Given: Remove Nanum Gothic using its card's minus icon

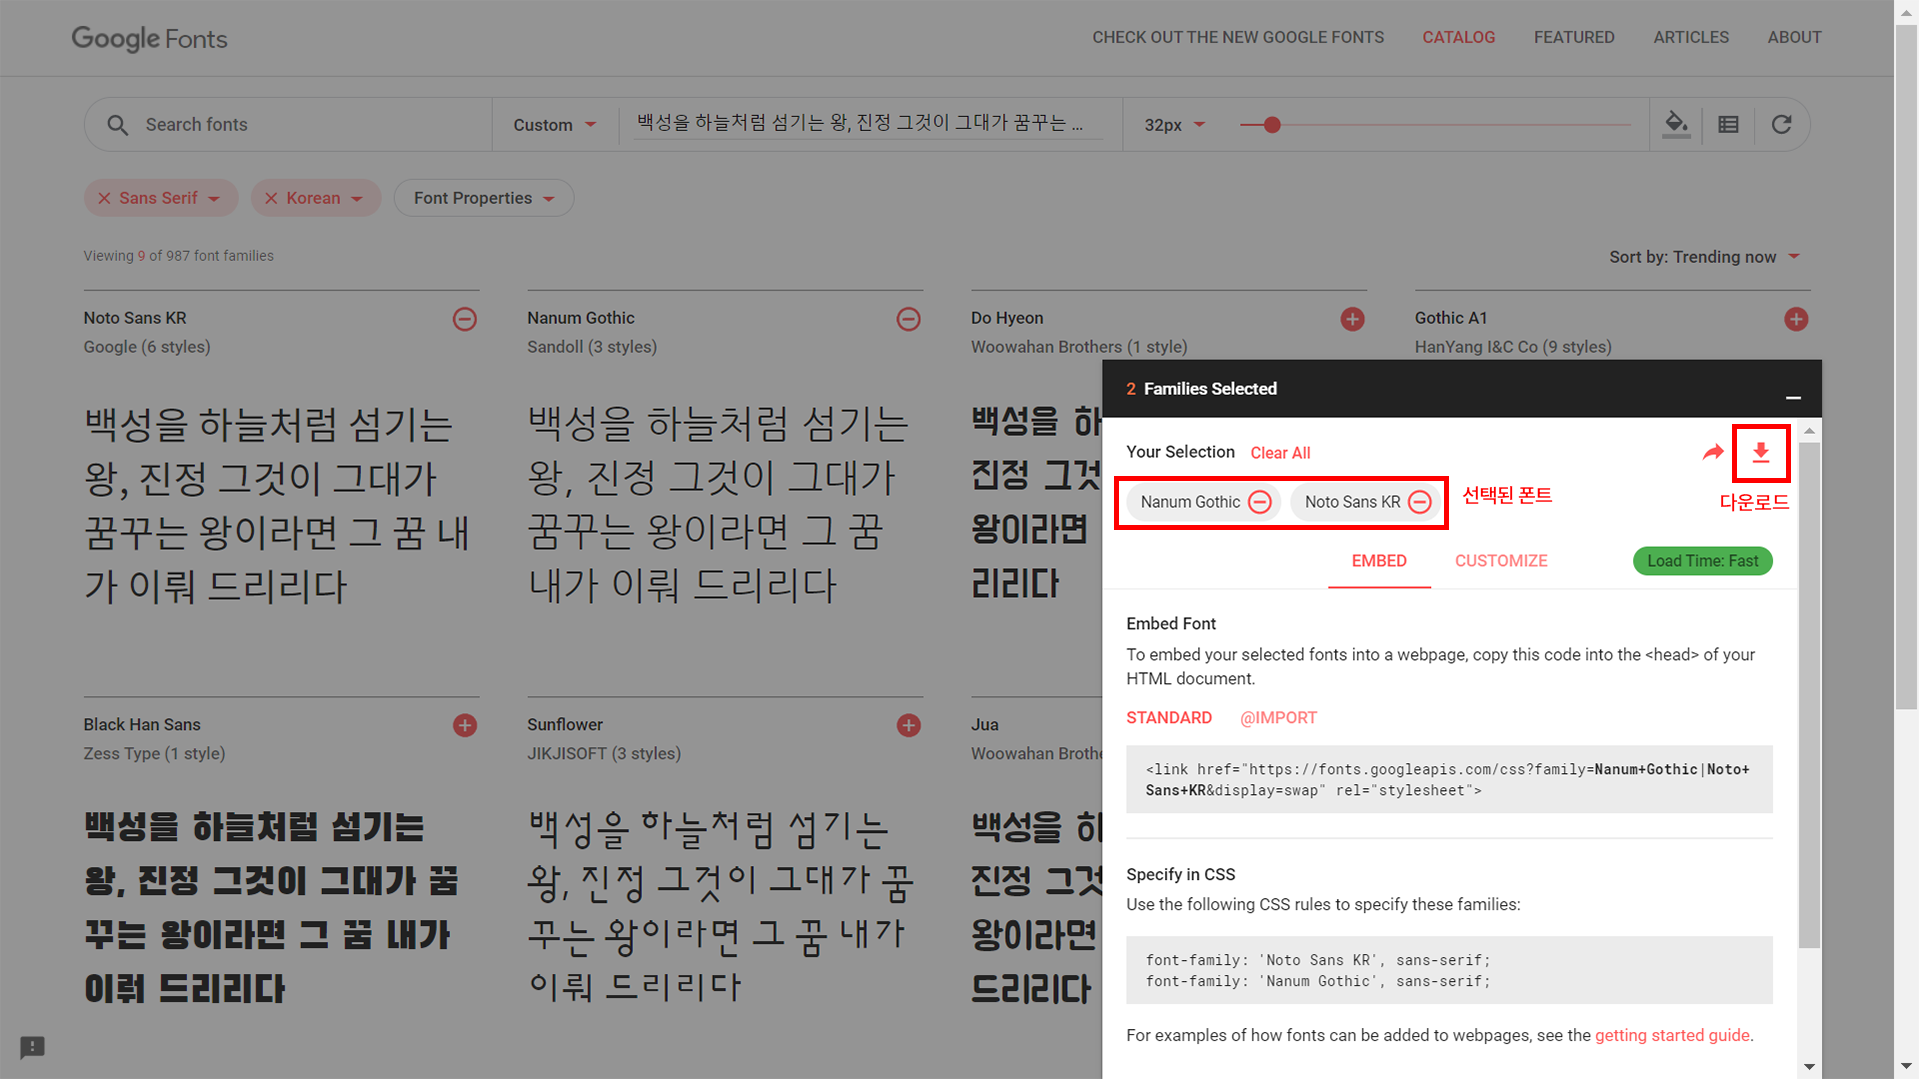Looking at the screenshot, I should (x=908, y=319).
